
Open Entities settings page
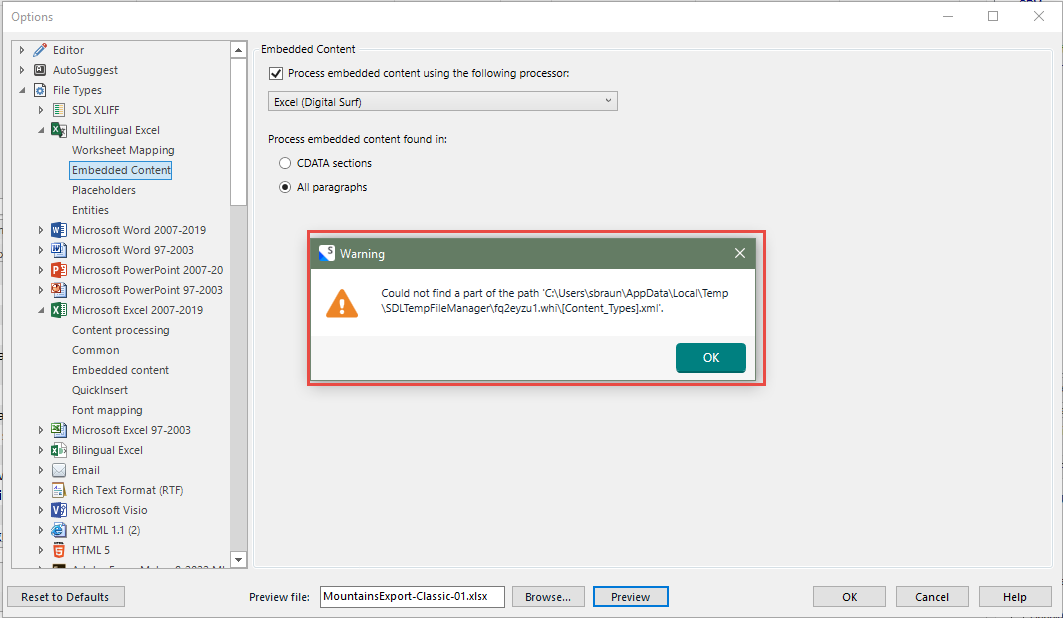(x=90, y=210)
